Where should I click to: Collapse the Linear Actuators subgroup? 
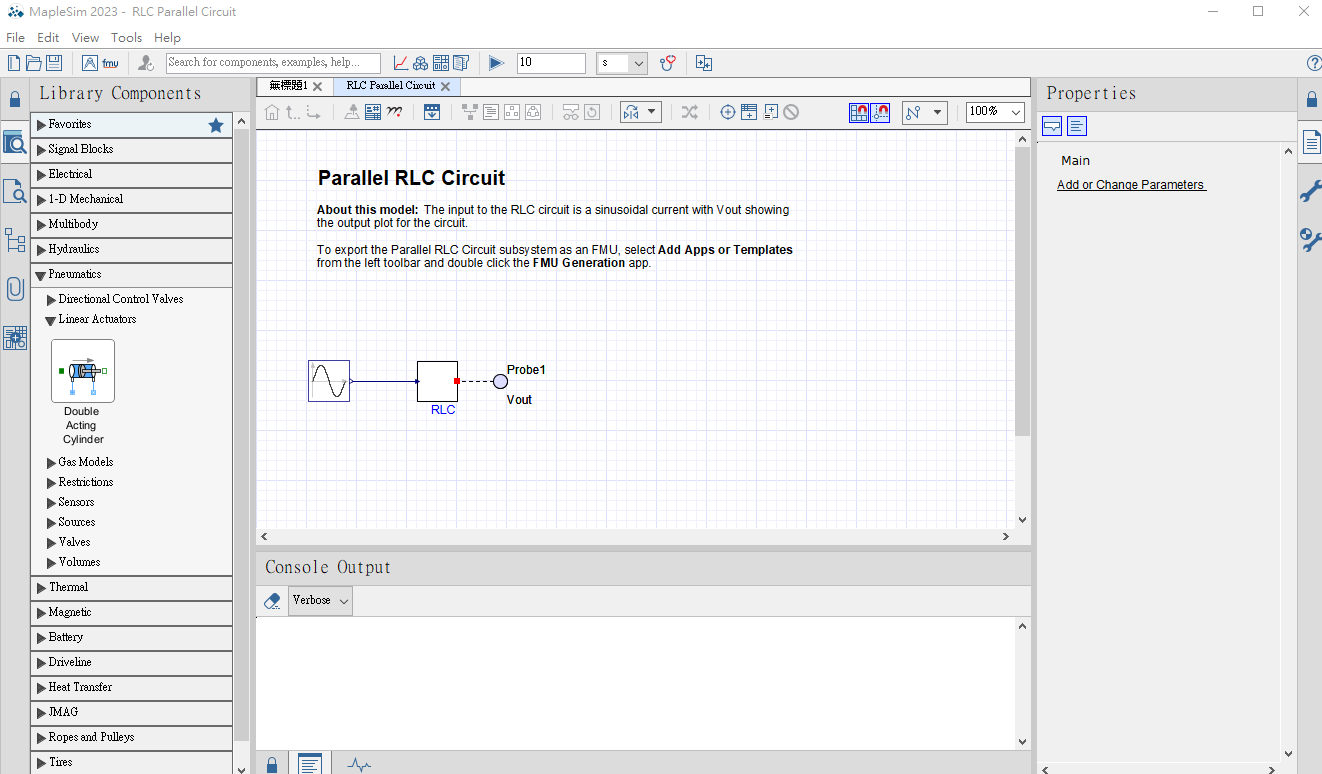[x=51, y=320]
